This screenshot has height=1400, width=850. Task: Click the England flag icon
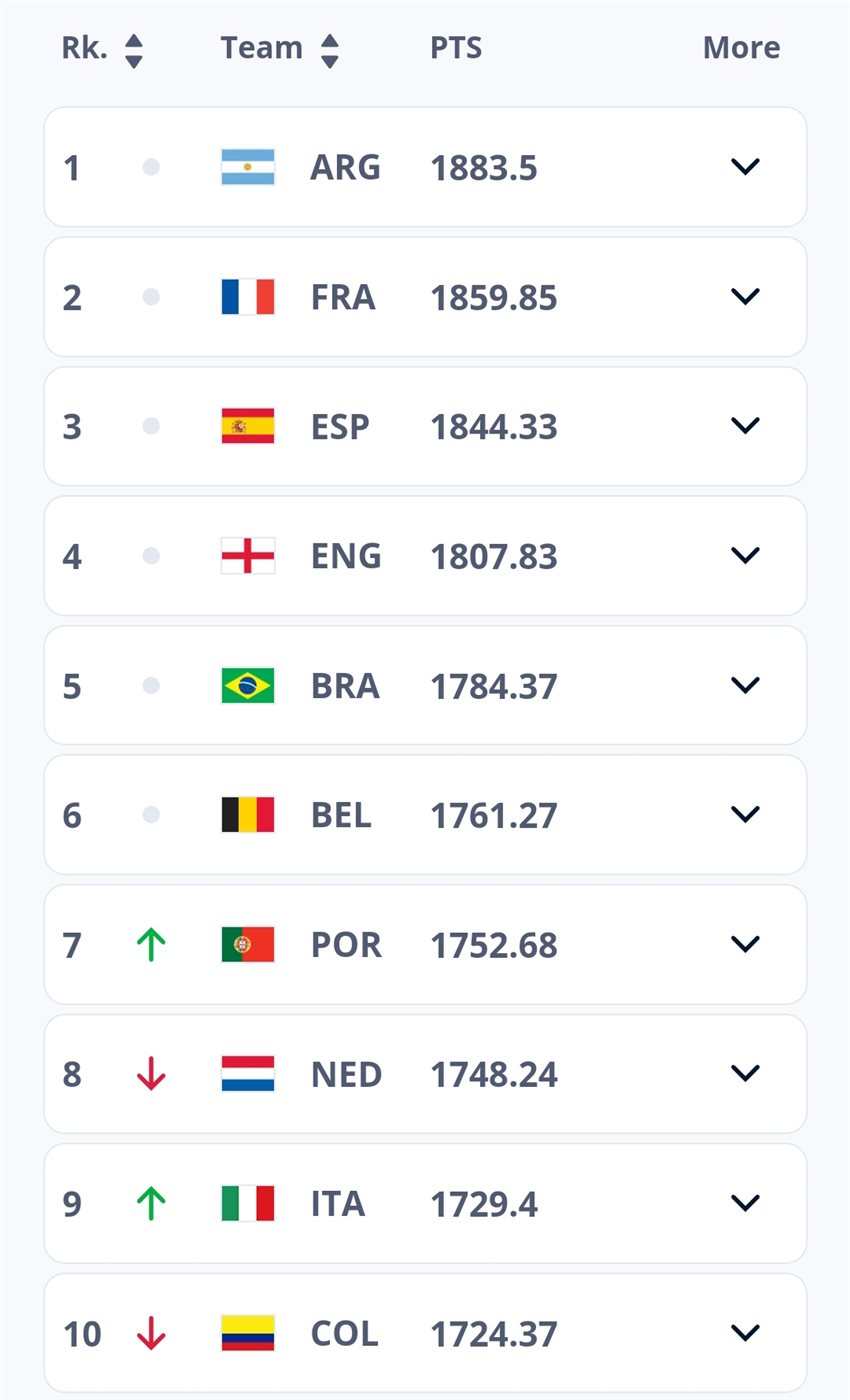[x=247, y=556]
